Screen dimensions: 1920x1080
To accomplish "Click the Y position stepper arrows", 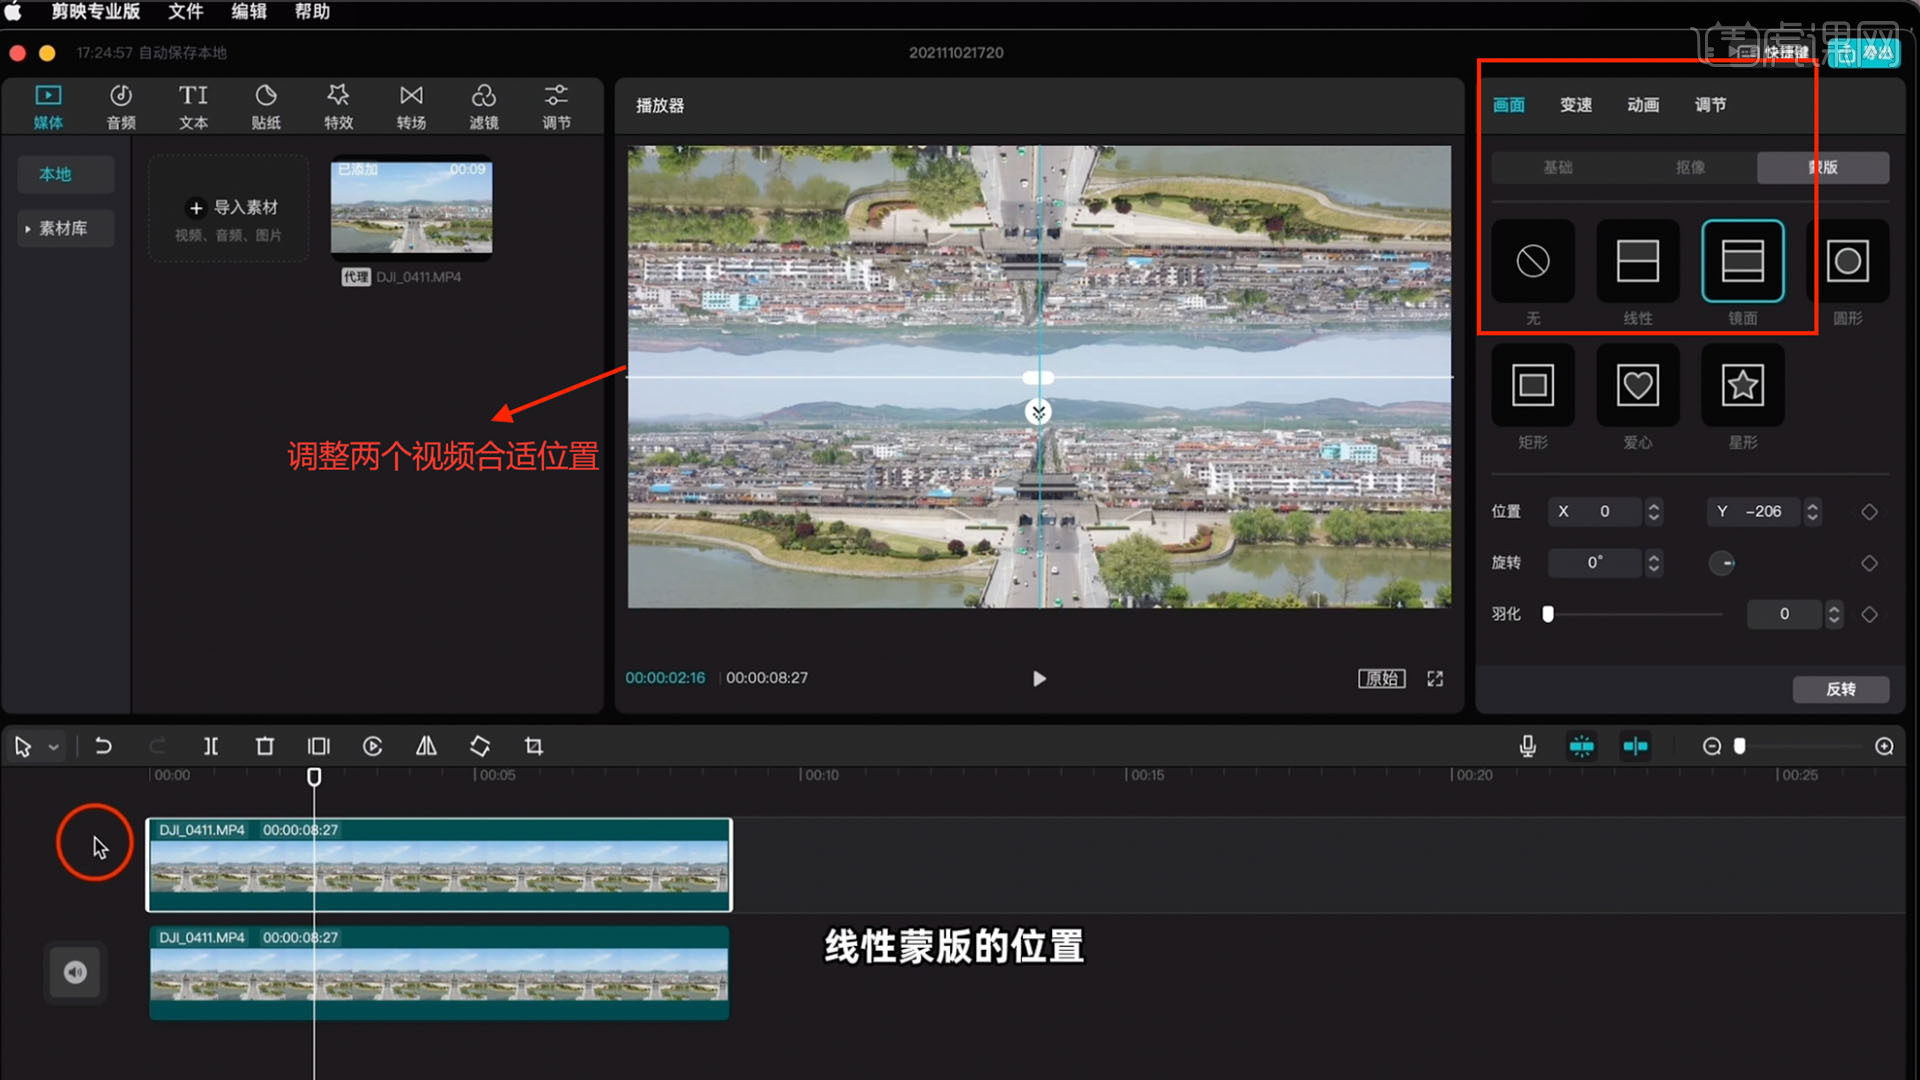I will (x=1812, y=512).
